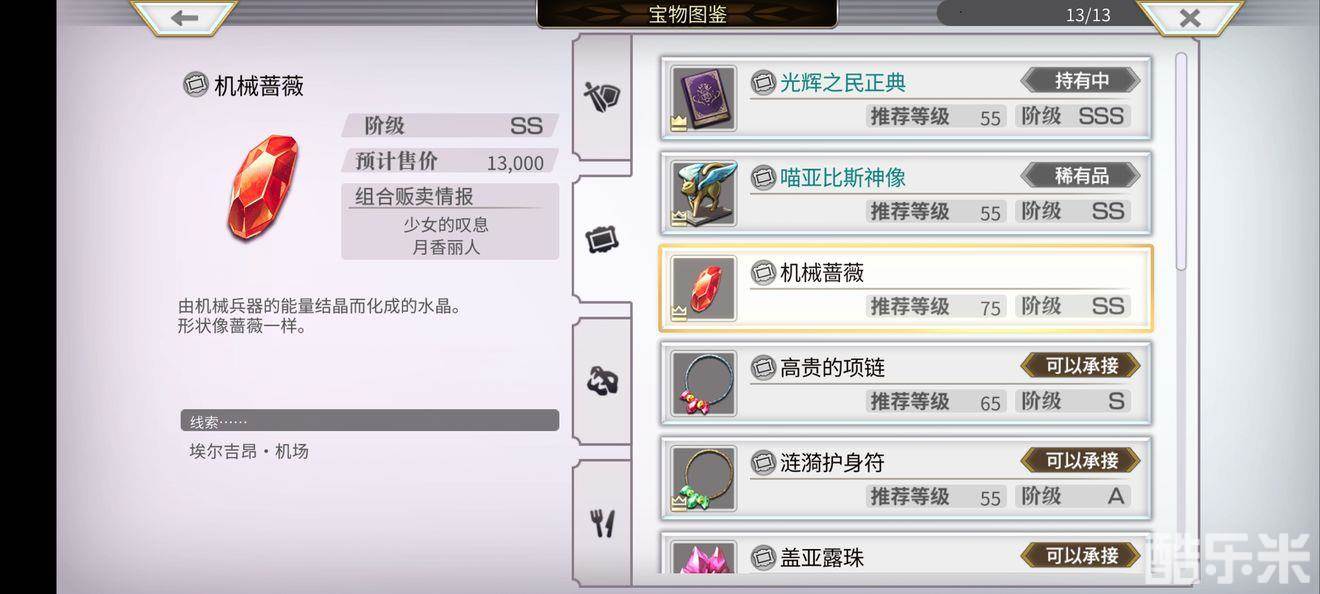Switch to the sword and shield category tab
This screenshot has width=1320, height=594.
click(x=602, y=96)
